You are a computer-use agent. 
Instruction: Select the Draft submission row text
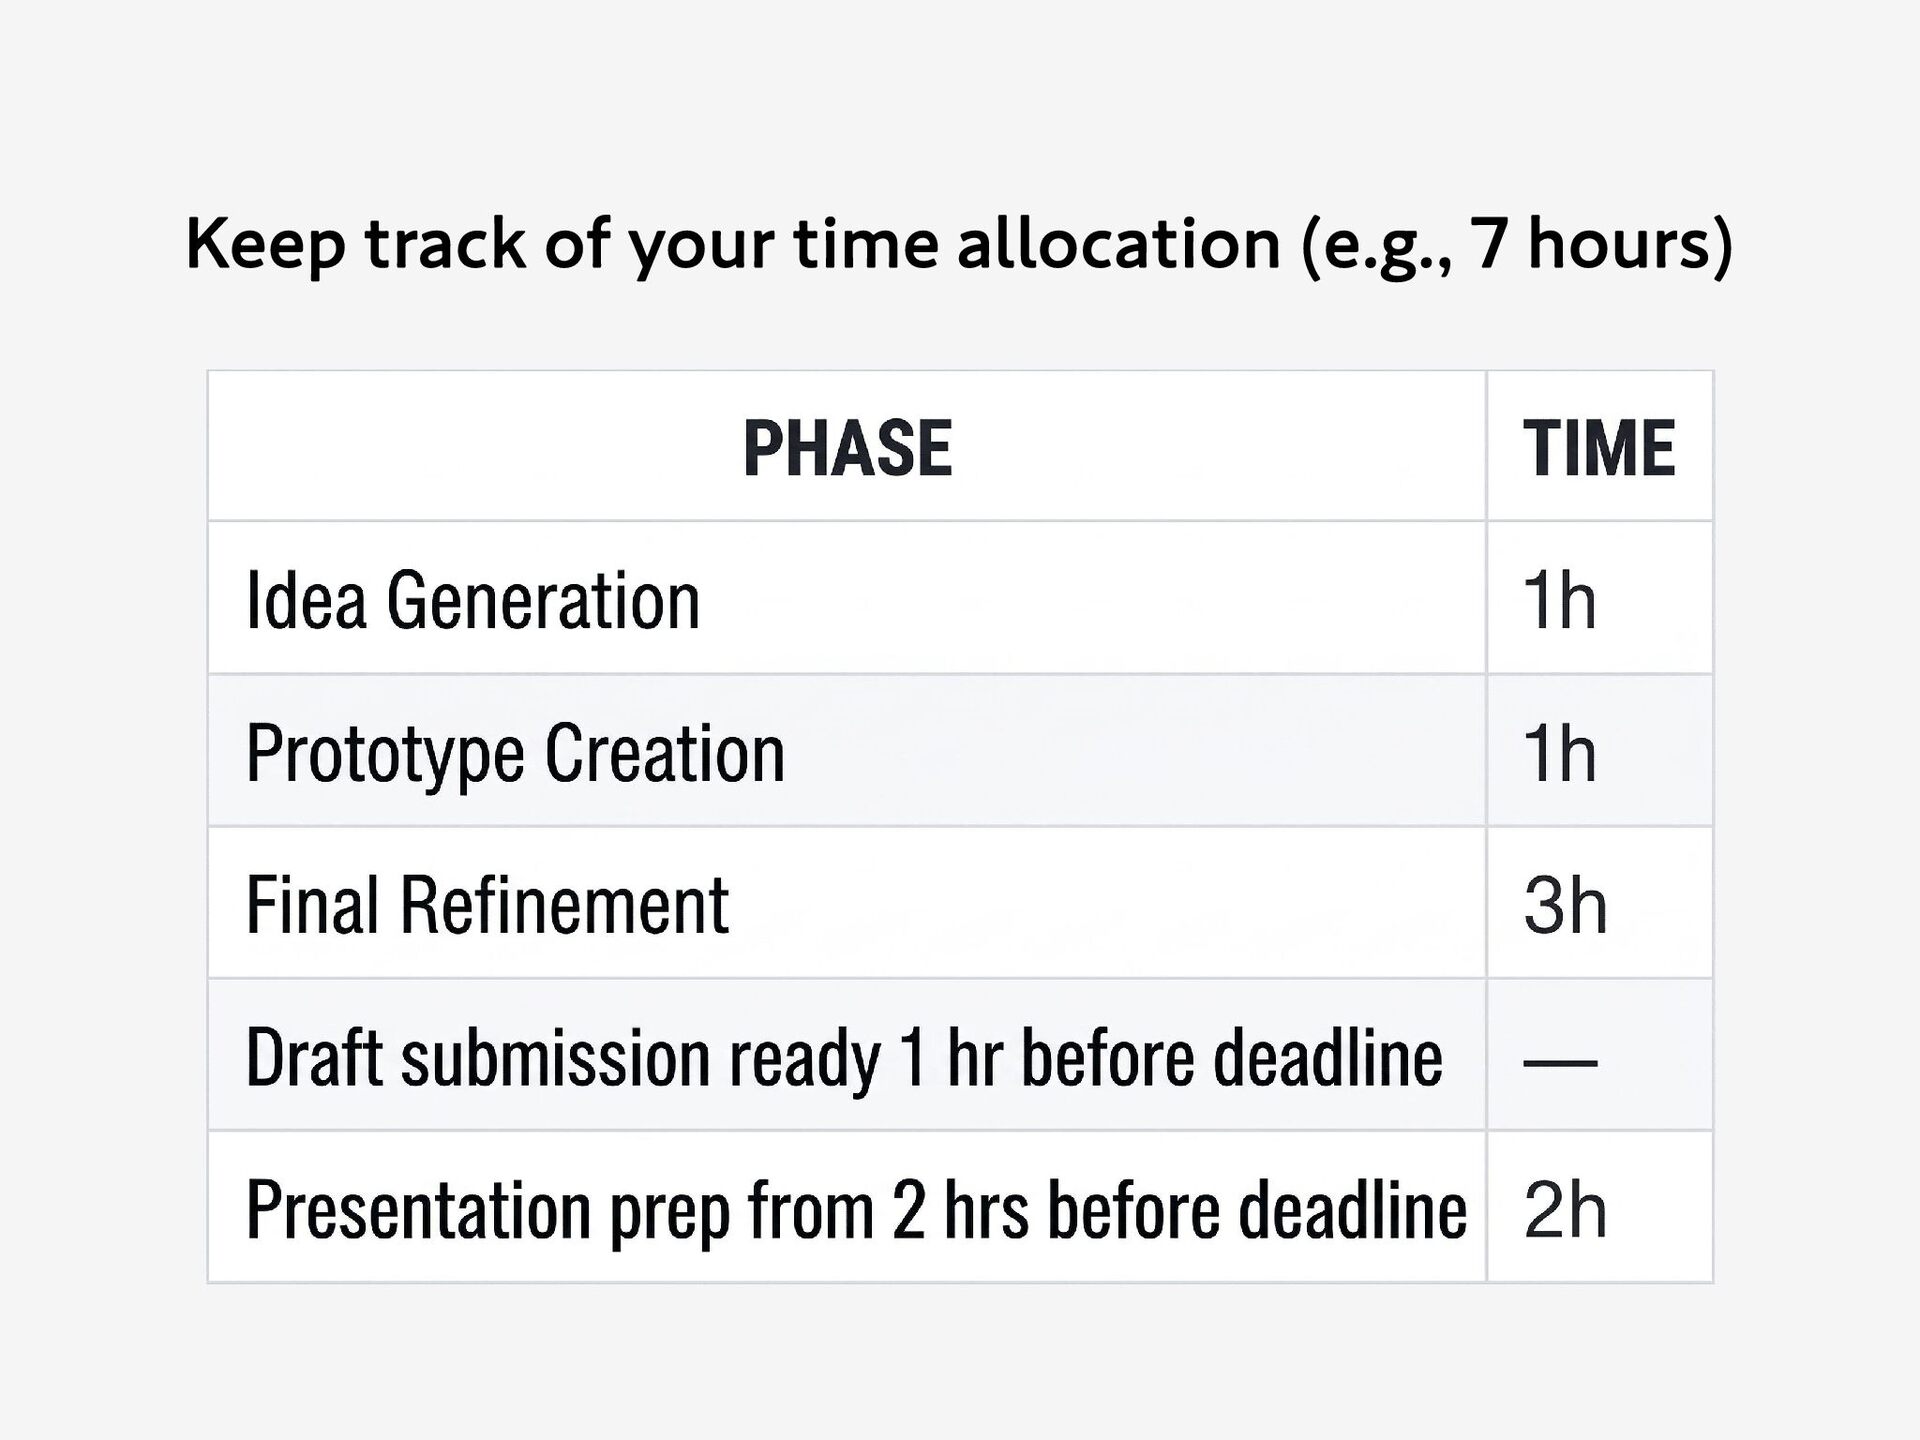(x=844, y=1058)
